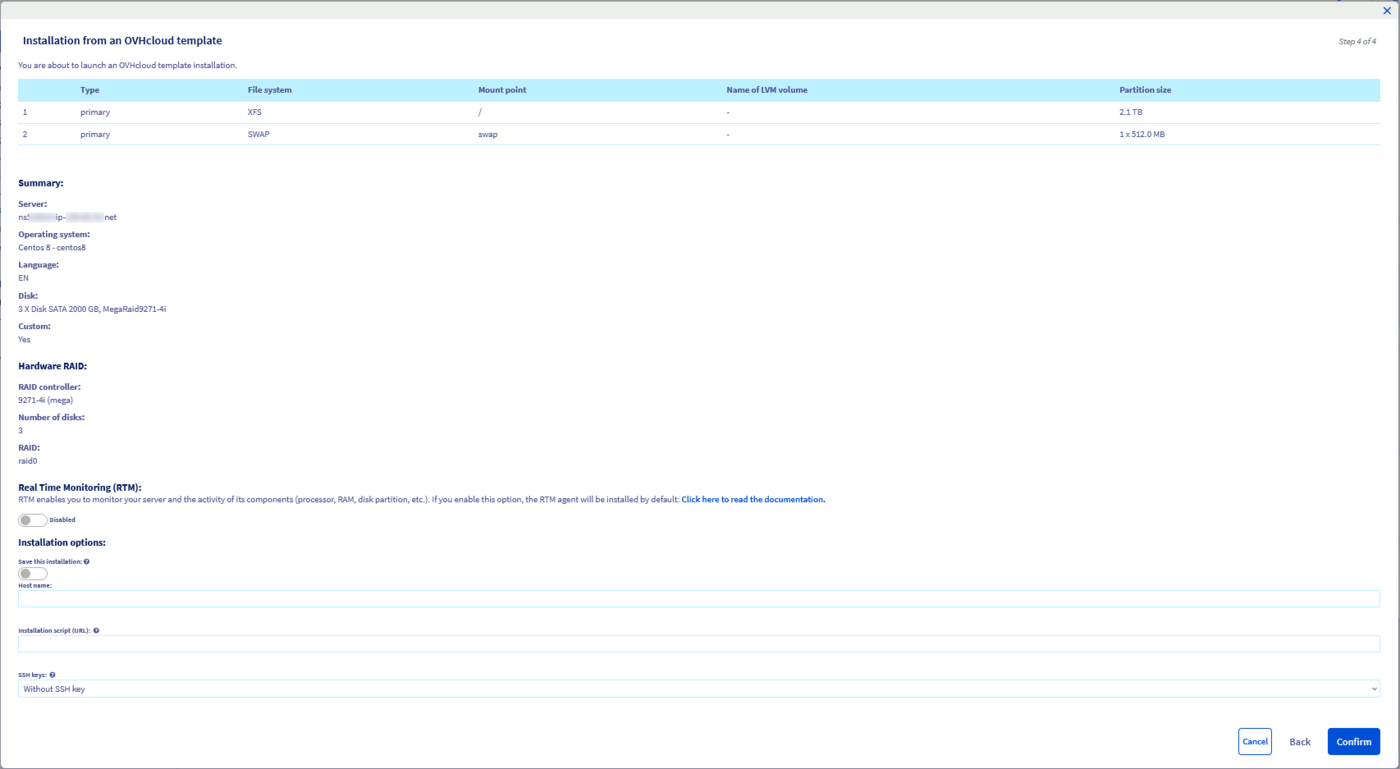The width and height of the screenshot is (1400, 769).
Task: Enable the Real Time Monitoring toggle
Action: 33,520
